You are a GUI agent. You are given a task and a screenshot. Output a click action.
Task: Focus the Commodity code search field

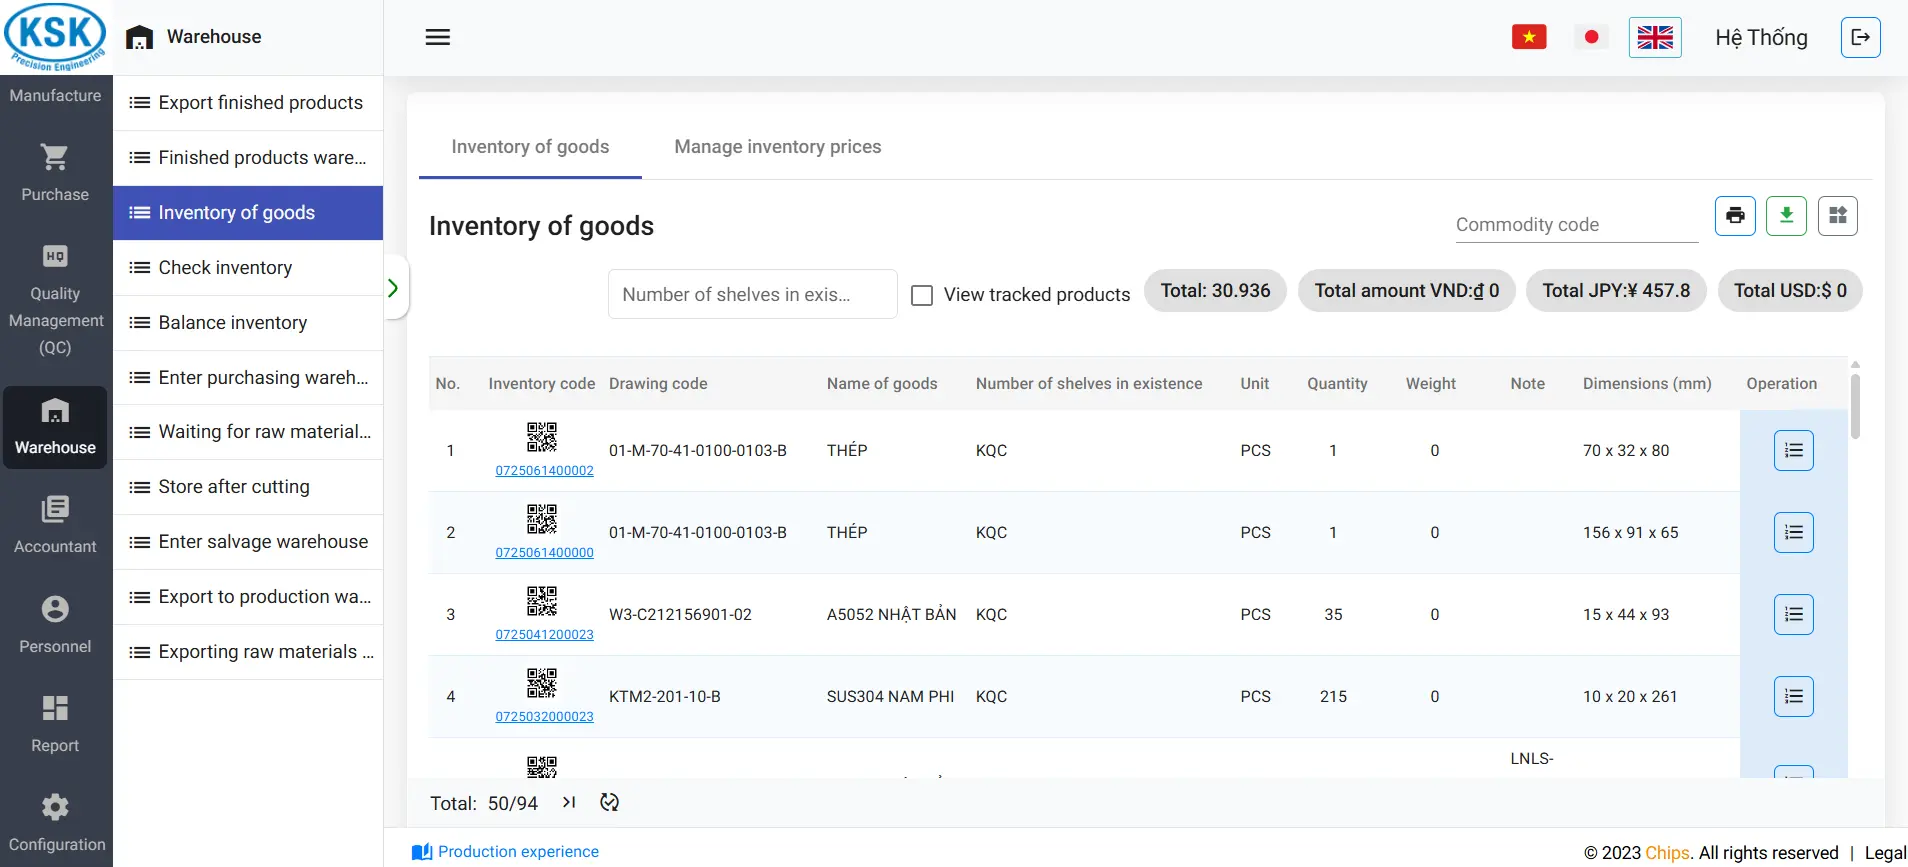click(x=1576, y=225)
